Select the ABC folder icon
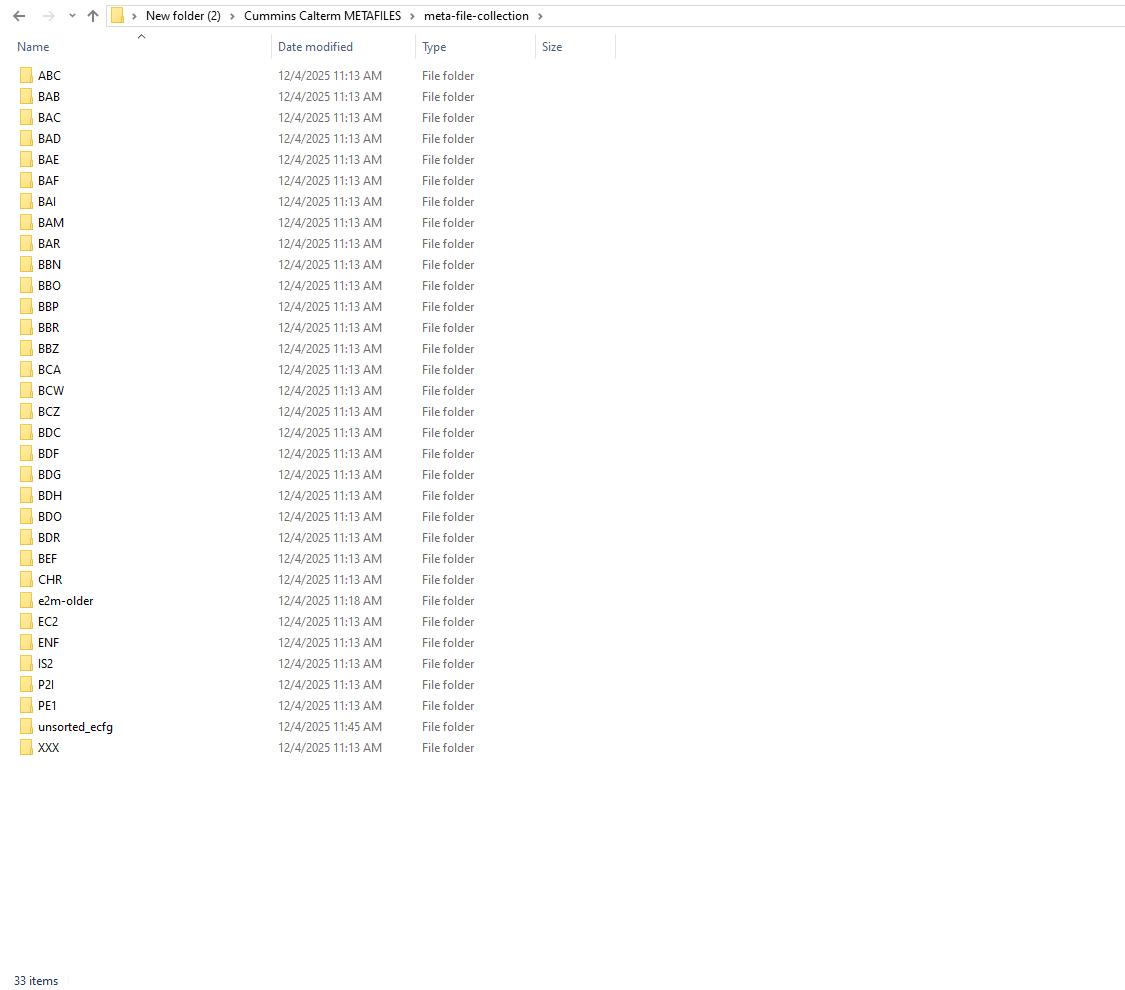Screen dimensions: 1125x990 coord(27,75)
